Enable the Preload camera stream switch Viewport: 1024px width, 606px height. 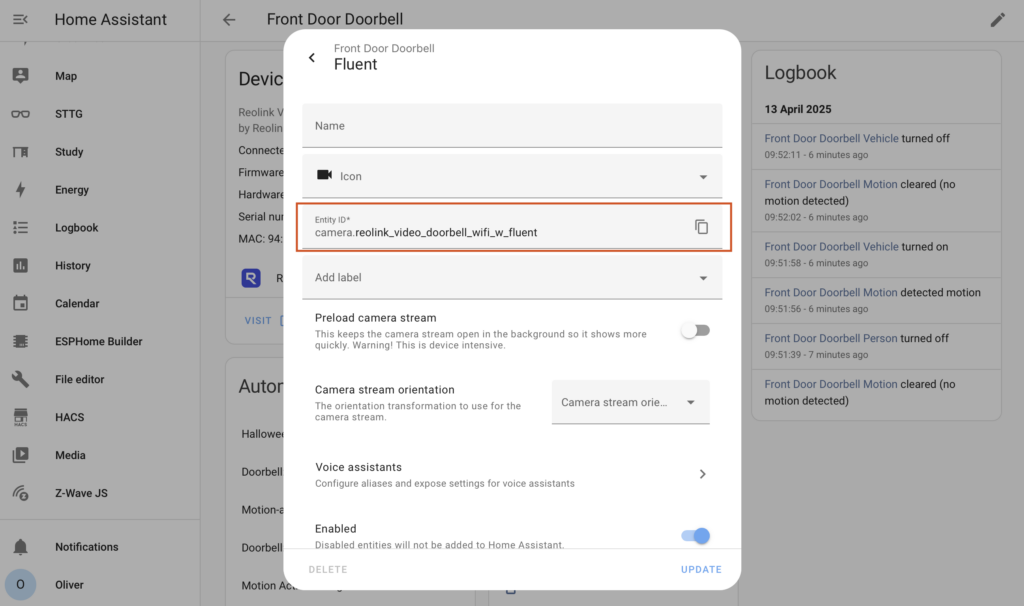click(x=695, y=330)
